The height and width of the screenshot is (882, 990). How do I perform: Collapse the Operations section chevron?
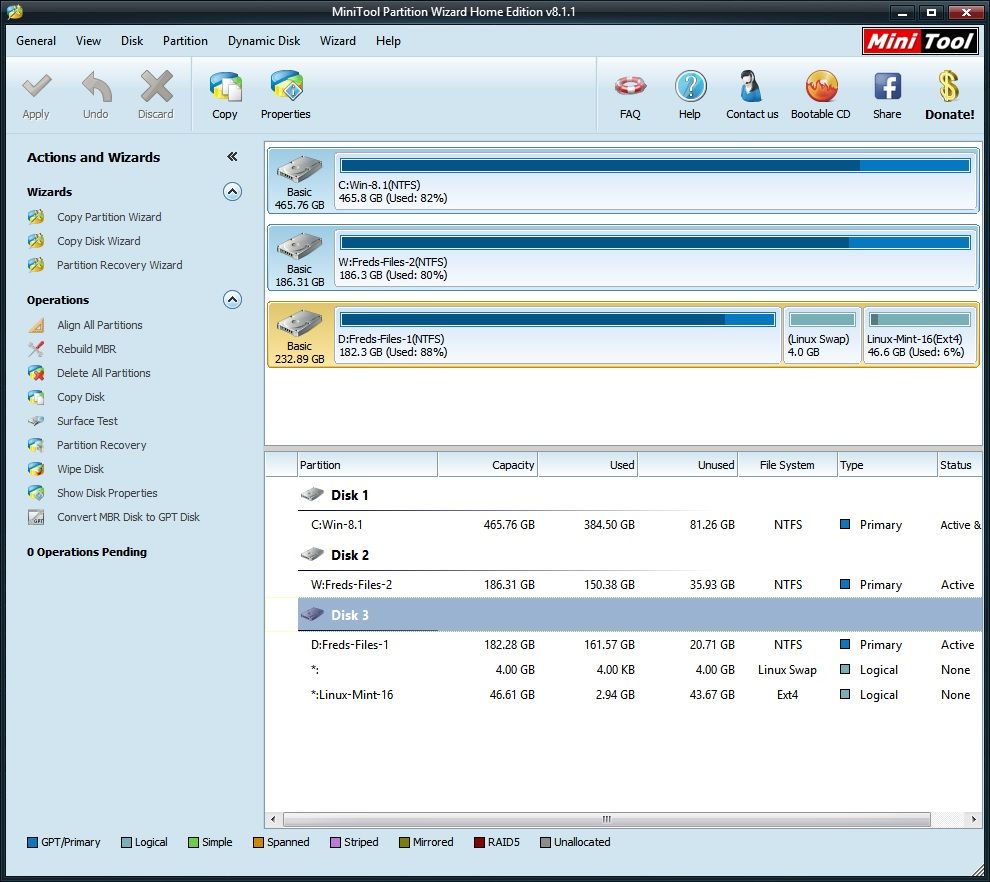point(232,299)
